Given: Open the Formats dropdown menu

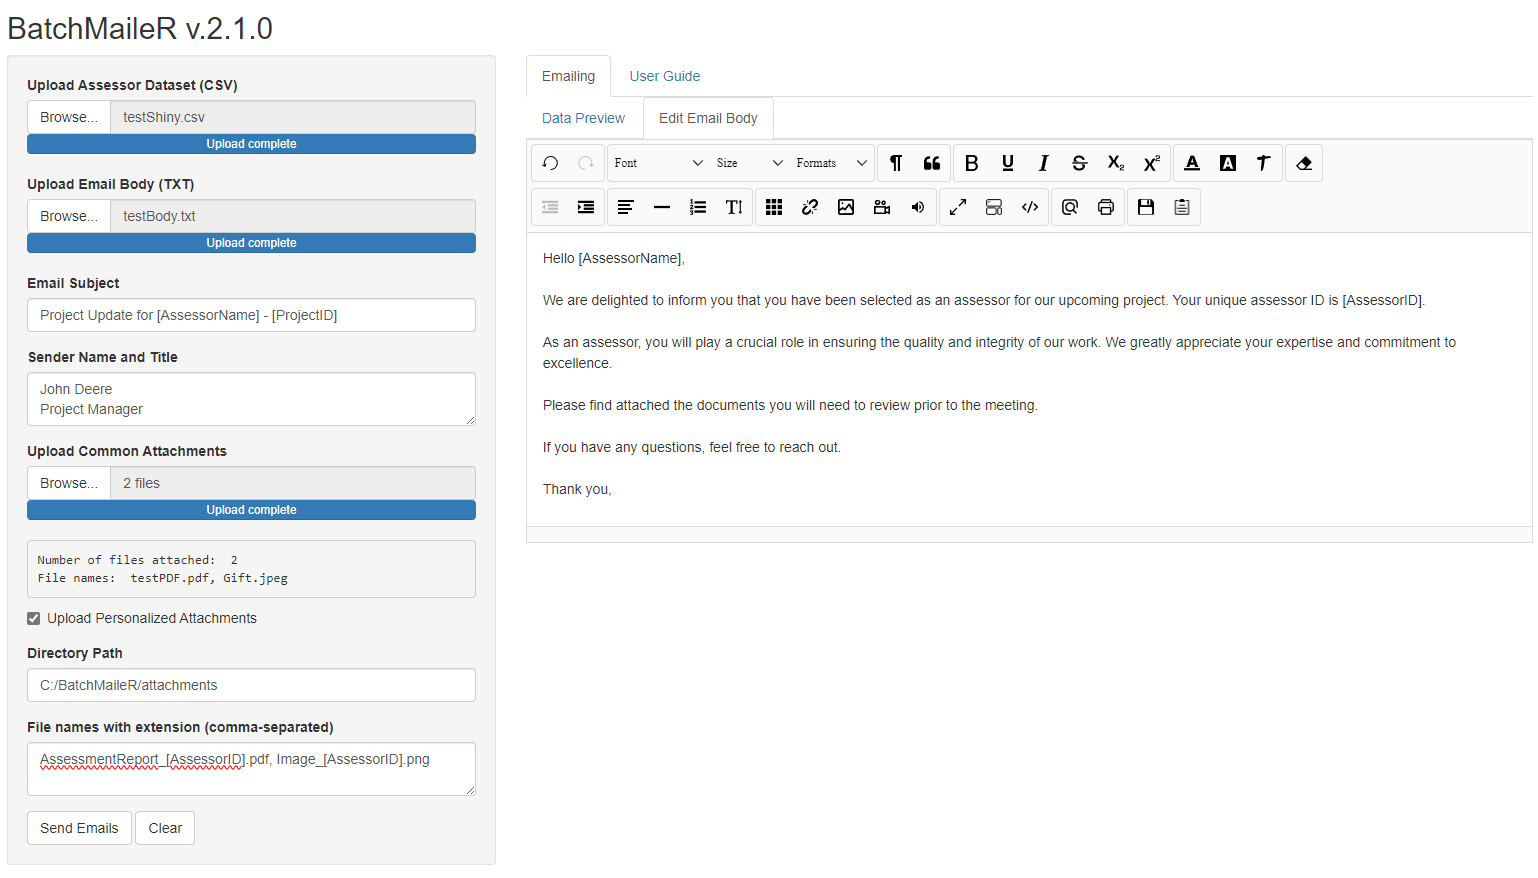Looking at the screenshot, I should 831,163.
